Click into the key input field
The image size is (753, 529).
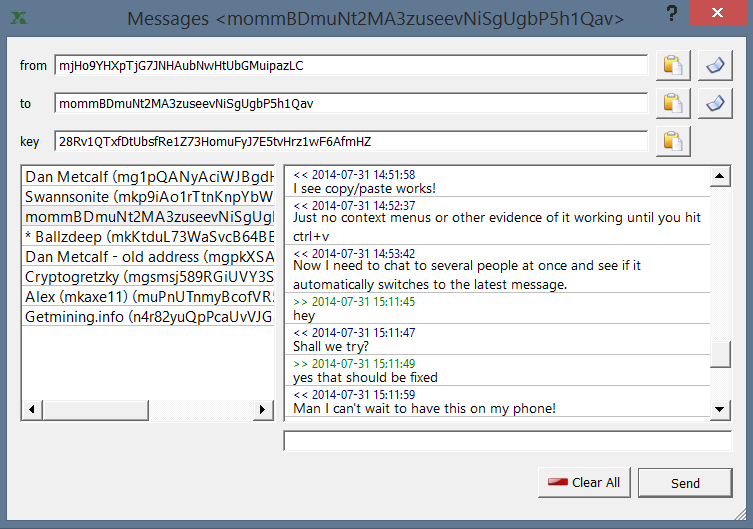(351, 141)
